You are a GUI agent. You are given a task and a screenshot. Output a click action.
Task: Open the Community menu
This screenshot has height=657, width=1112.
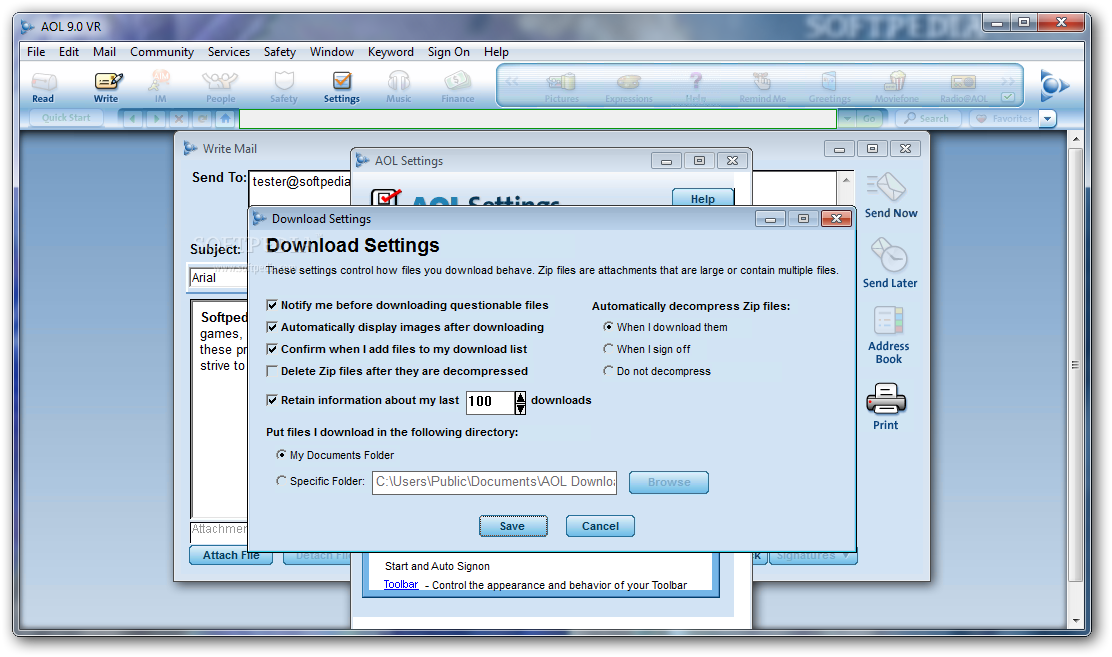(x=162, y=52)
